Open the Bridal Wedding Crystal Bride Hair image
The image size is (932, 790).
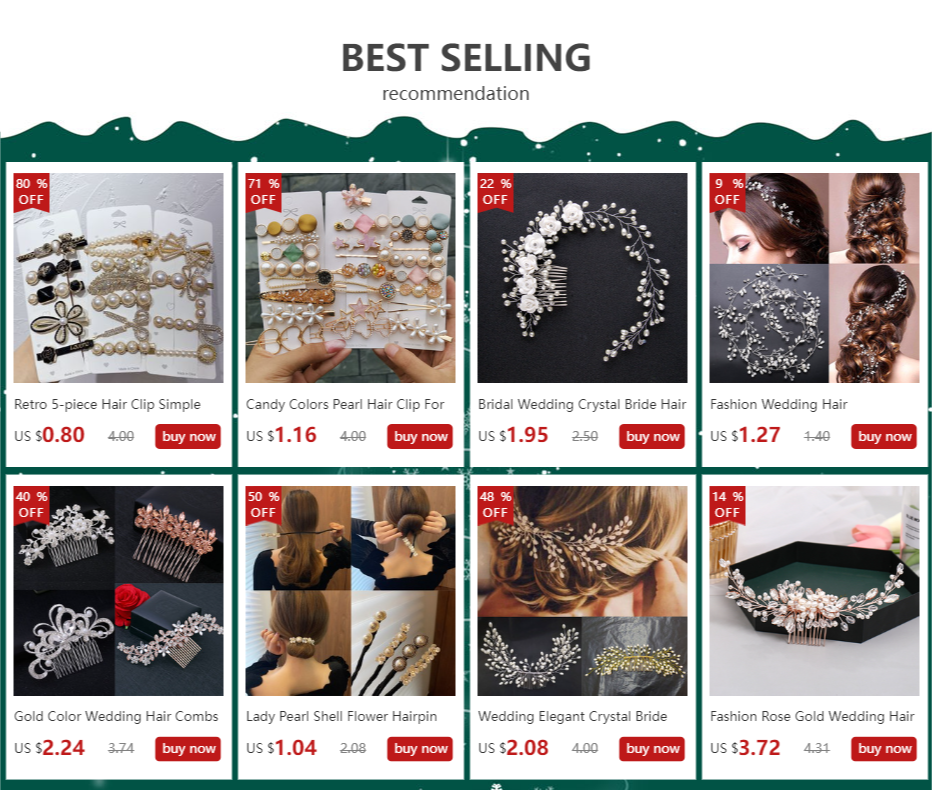(582, 278)
